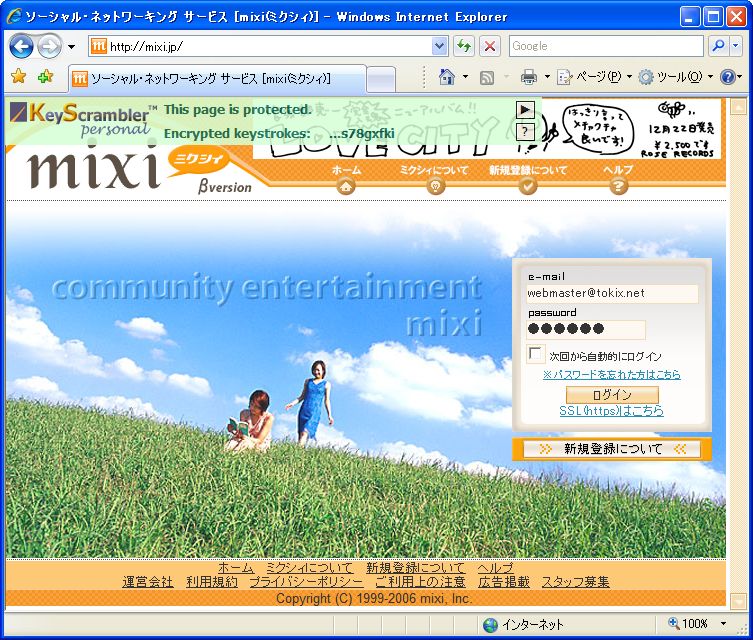Expand the zoom level dropdown arrow
Screen dimensions: 753x640
[x=724, y=624]
